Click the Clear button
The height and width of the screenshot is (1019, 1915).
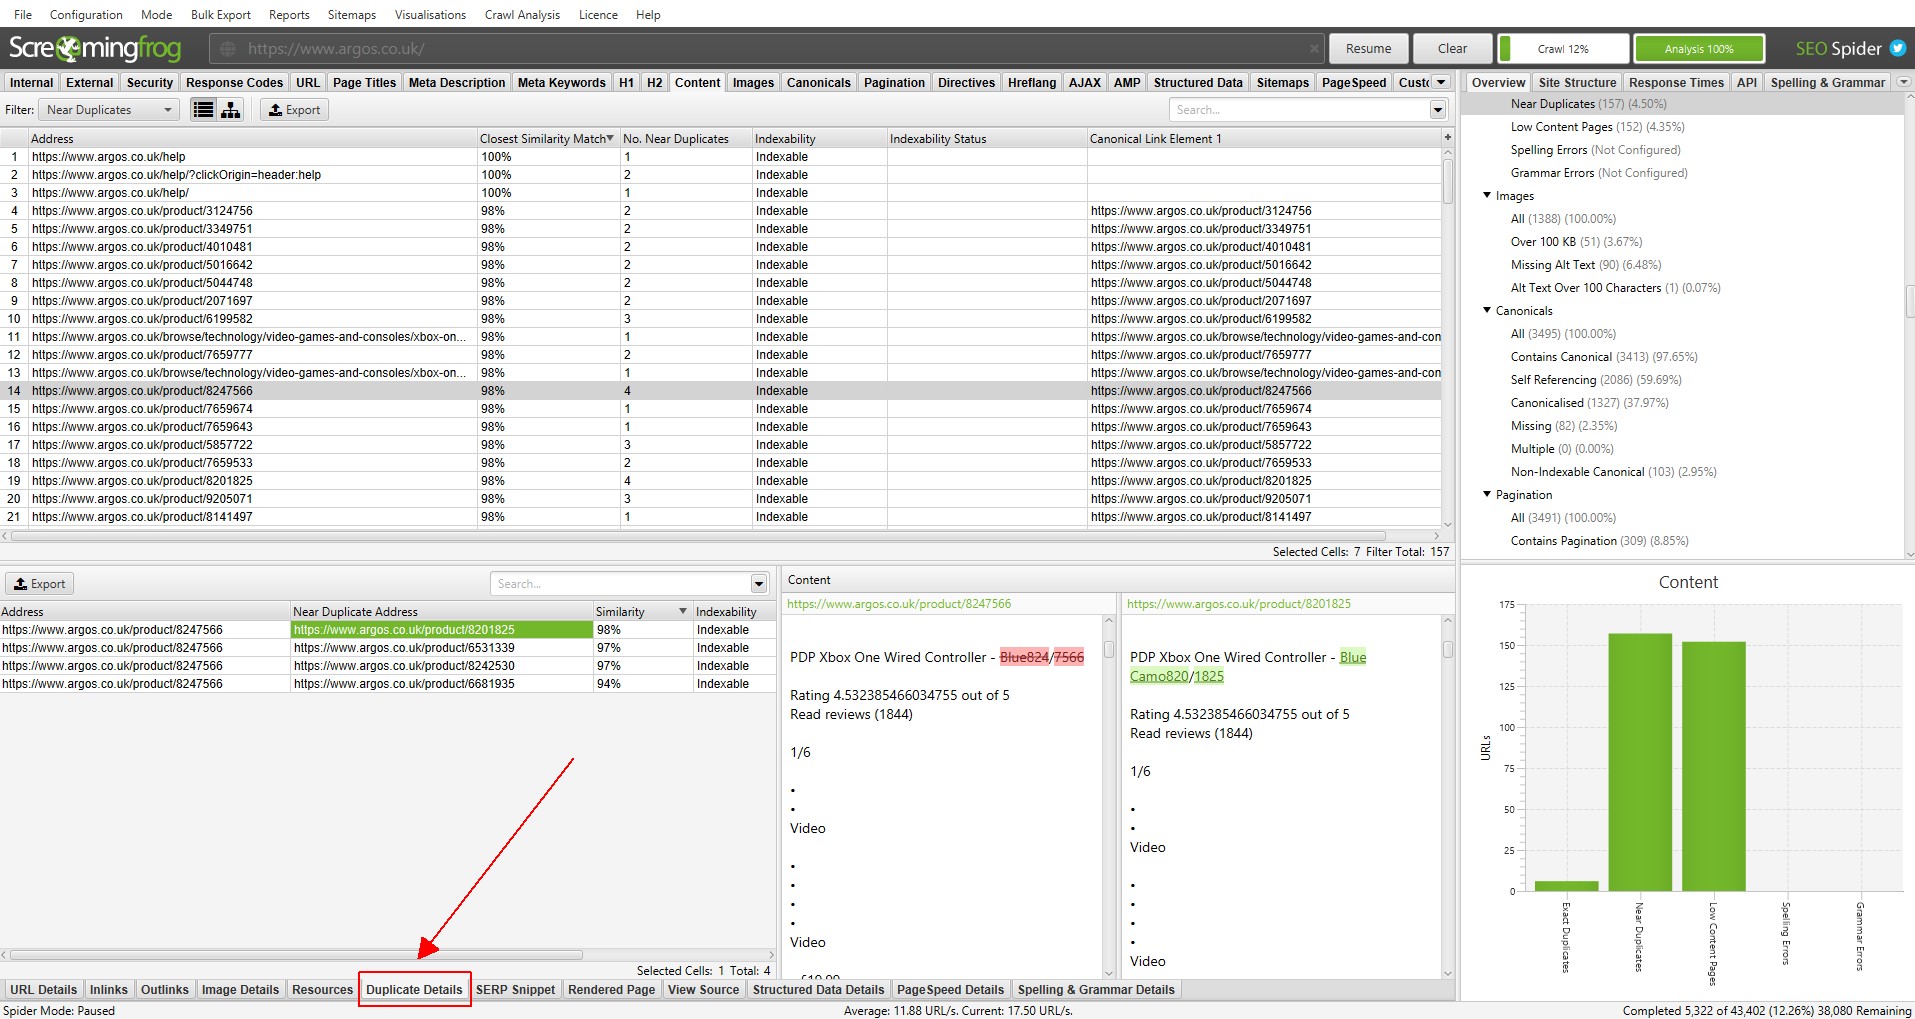point(1451,48)
